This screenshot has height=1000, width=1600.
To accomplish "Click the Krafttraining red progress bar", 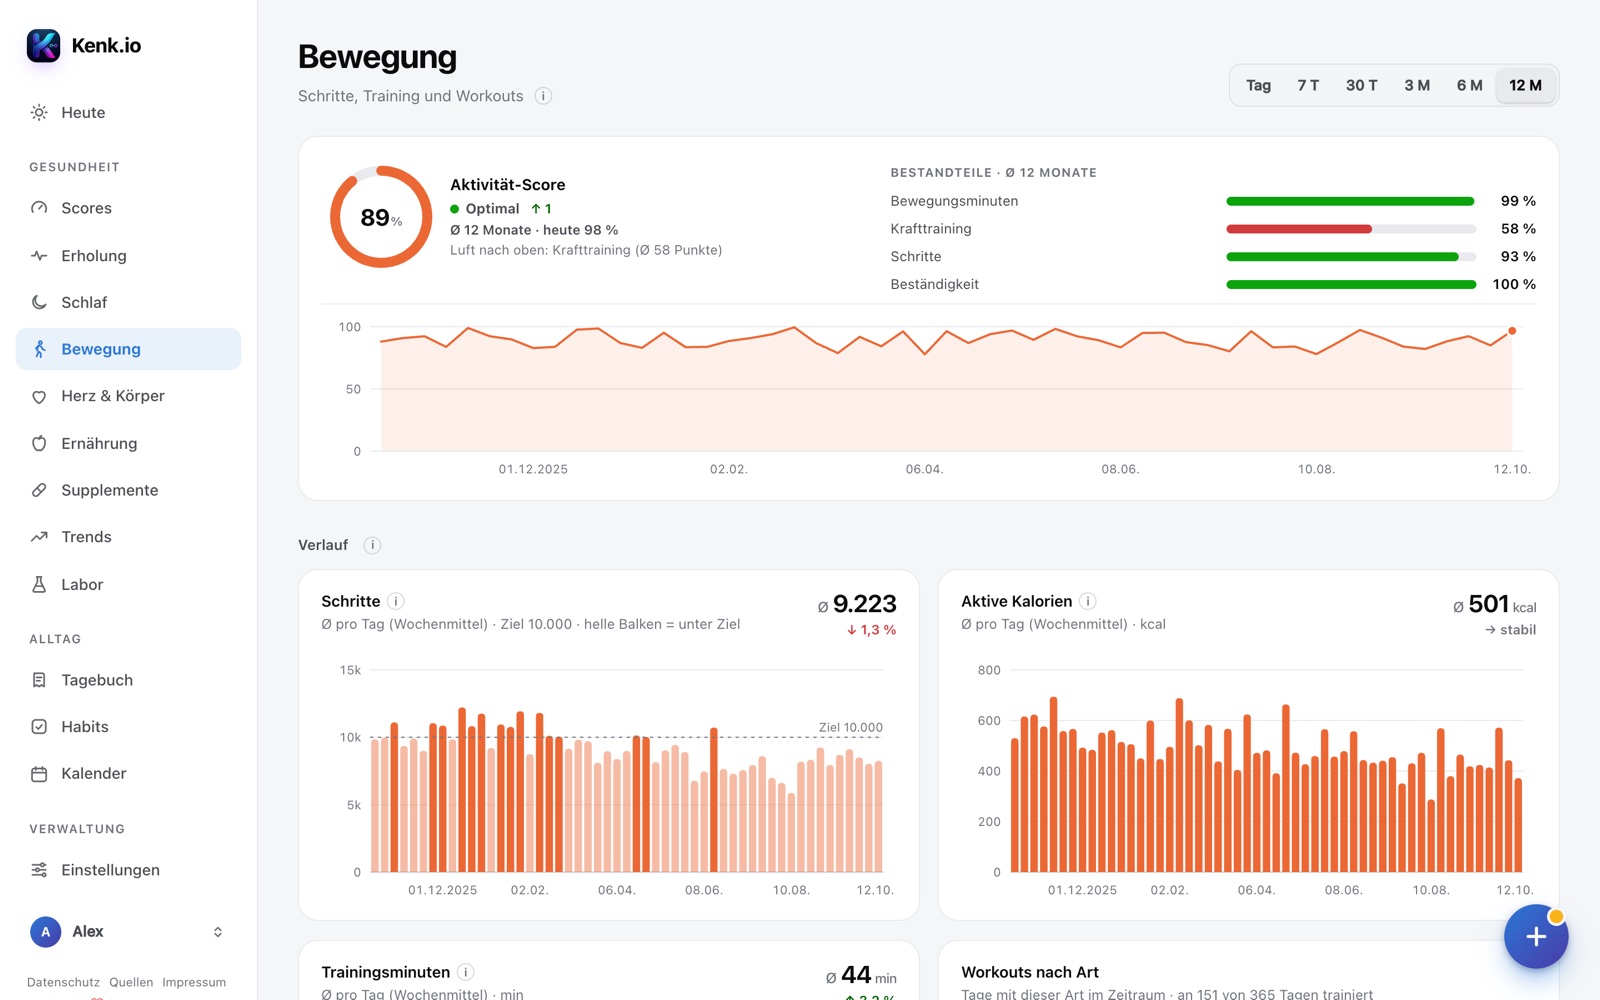I will tap(1299, 229).
